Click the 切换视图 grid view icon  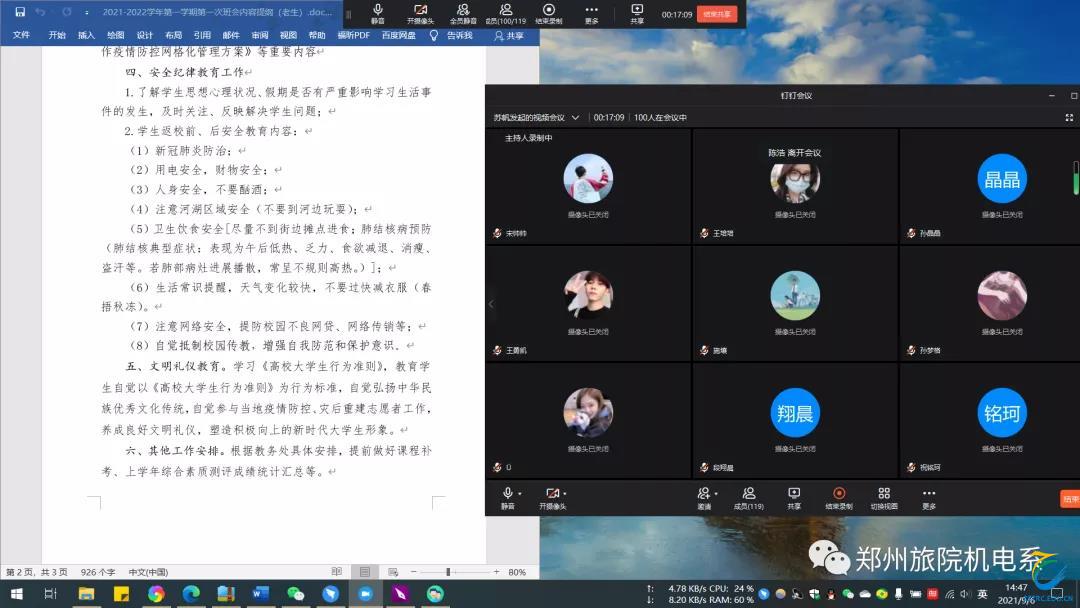(884, 497)
